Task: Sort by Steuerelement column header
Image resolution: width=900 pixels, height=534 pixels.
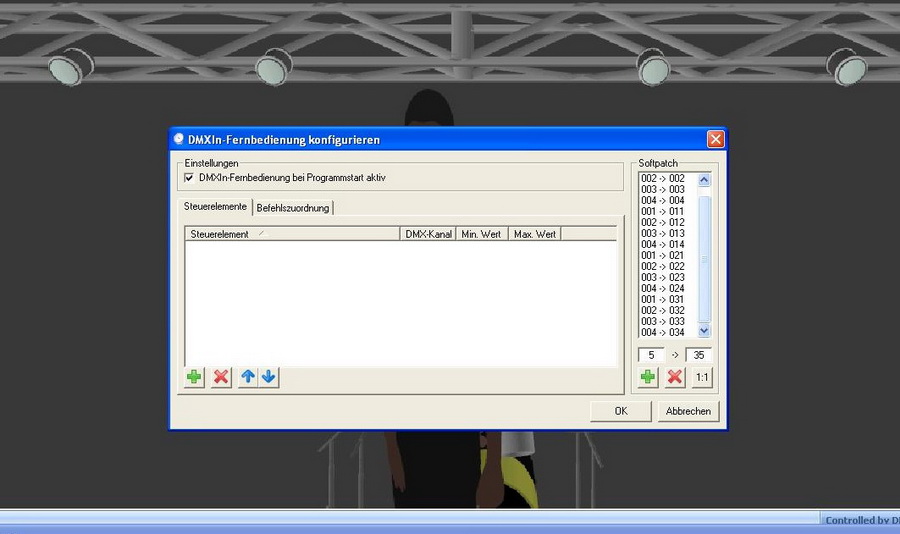Action: [292, 234]
